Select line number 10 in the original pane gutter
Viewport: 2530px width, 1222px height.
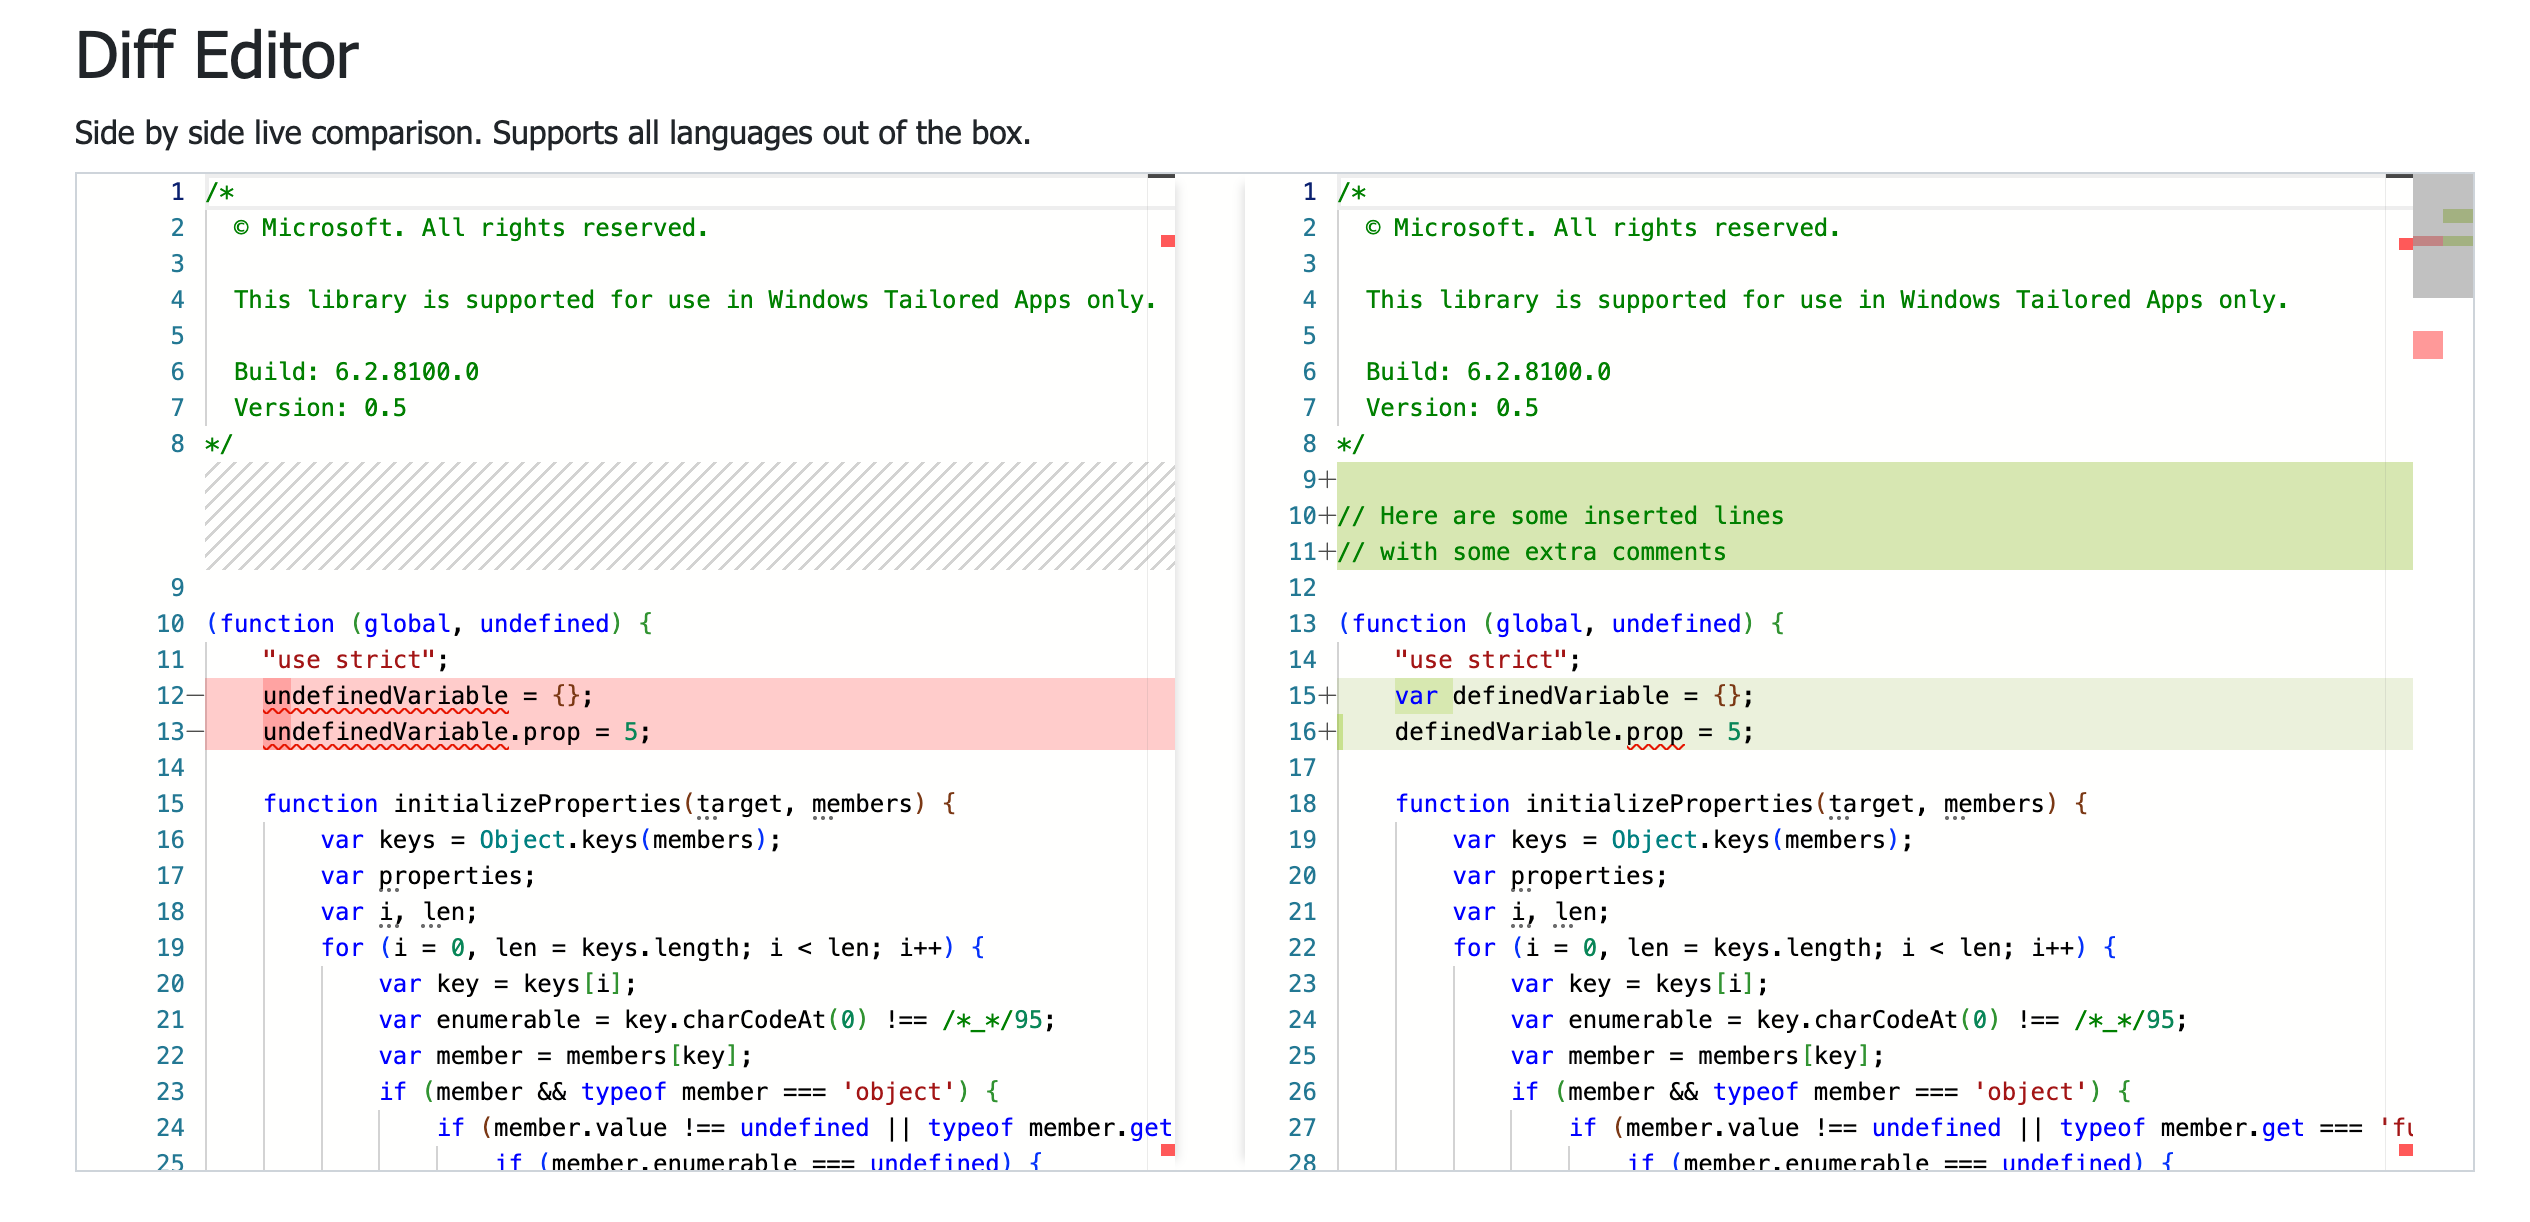(x=170, y=623)
